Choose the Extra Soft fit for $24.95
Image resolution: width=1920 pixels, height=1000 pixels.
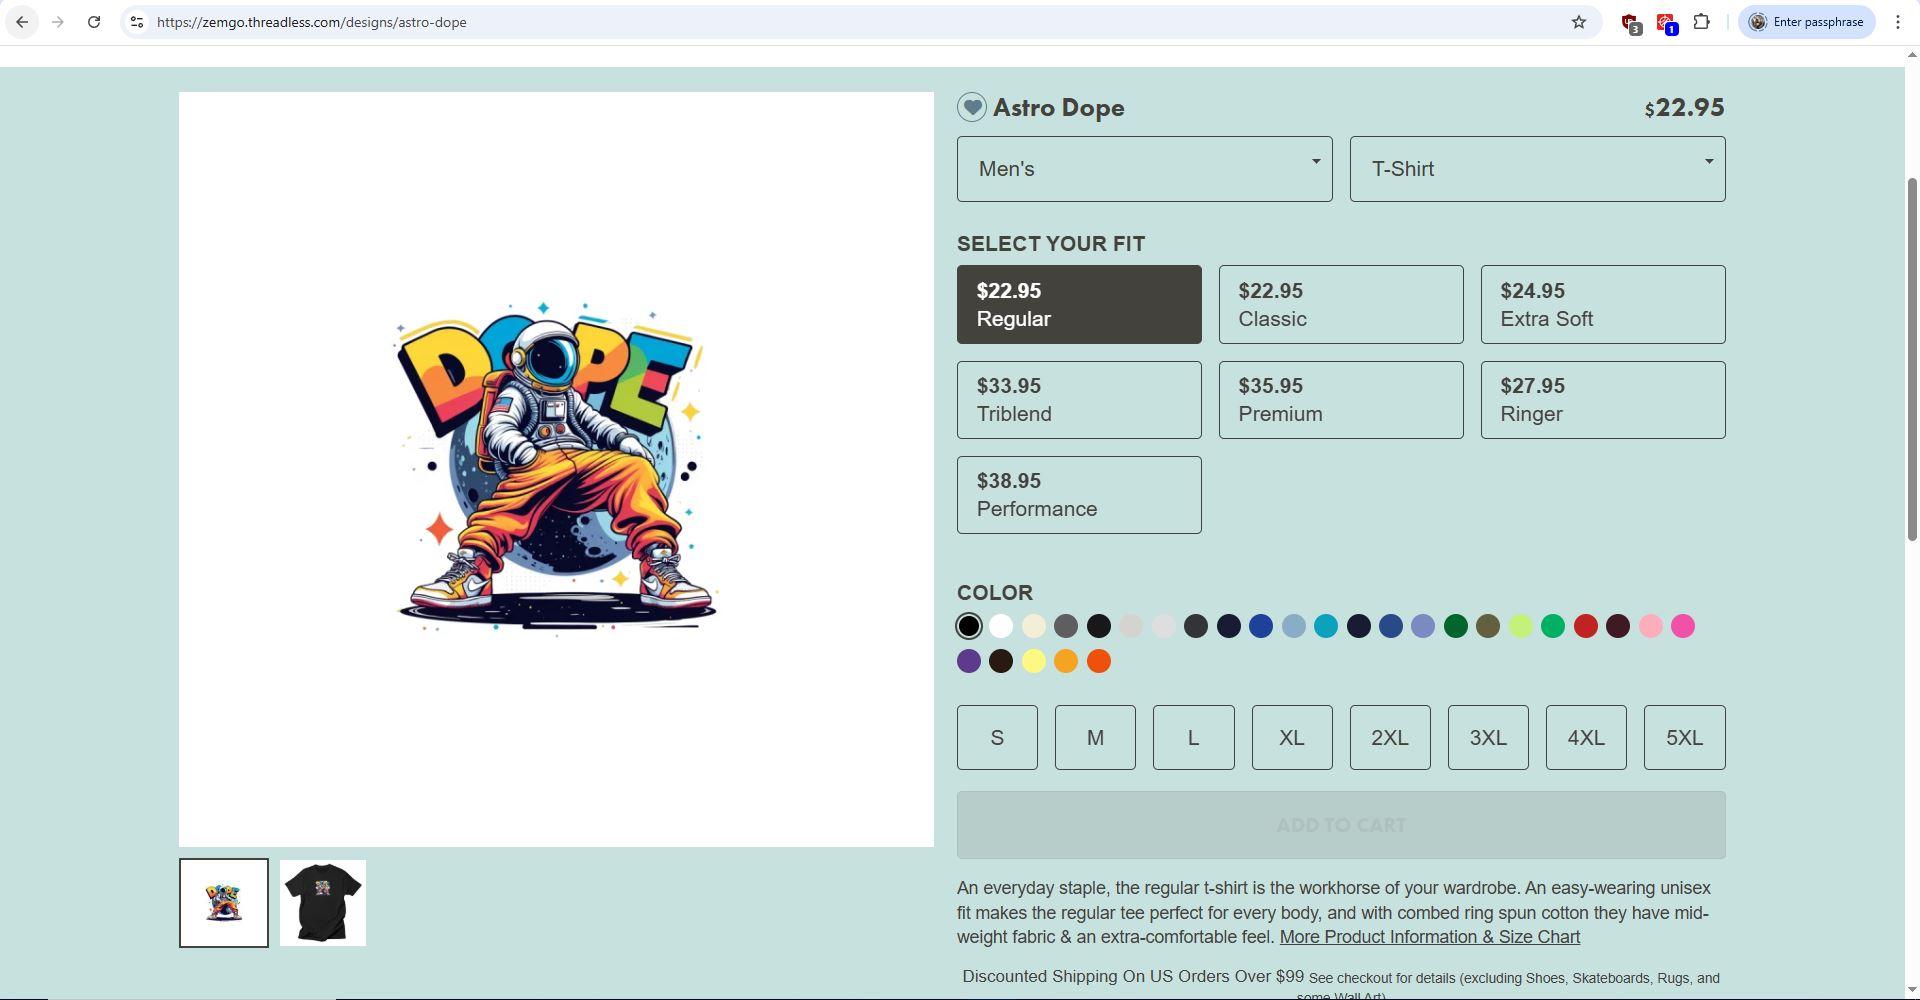(1603, 304)
